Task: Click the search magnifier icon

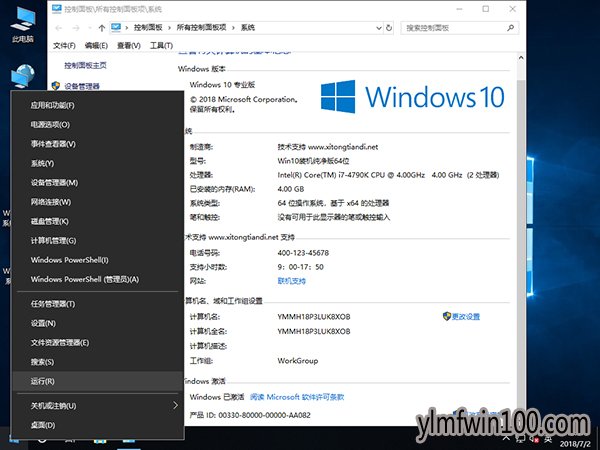Action: [x=510, y=28]
